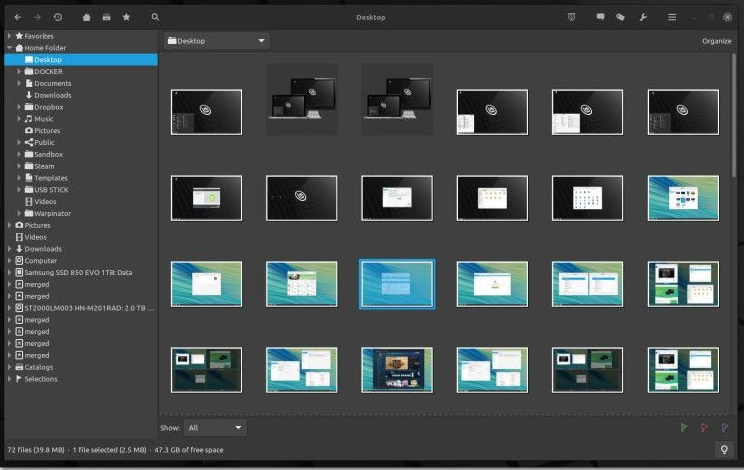Select thumbnail showing dialog with green circle
This screenshot has width=744, height=470.
click(x=206, y=198)
